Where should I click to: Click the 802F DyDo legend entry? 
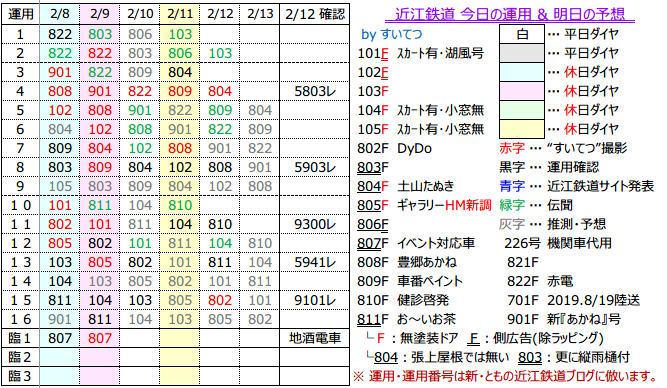coord(394,148)
